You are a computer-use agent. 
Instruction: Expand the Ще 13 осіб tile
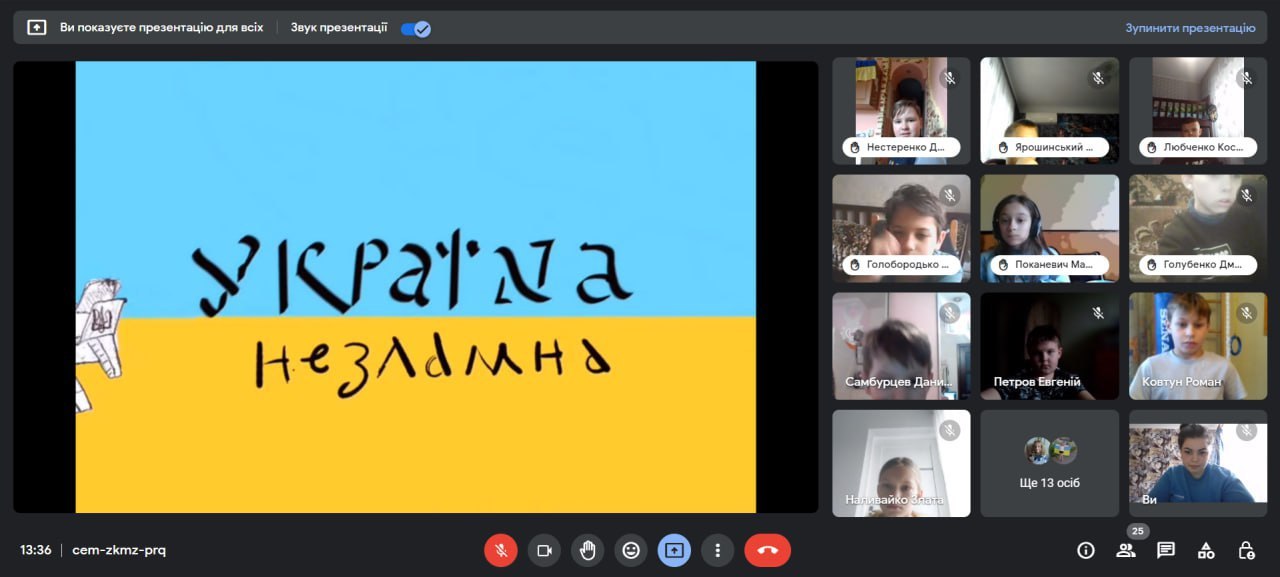1049,463
